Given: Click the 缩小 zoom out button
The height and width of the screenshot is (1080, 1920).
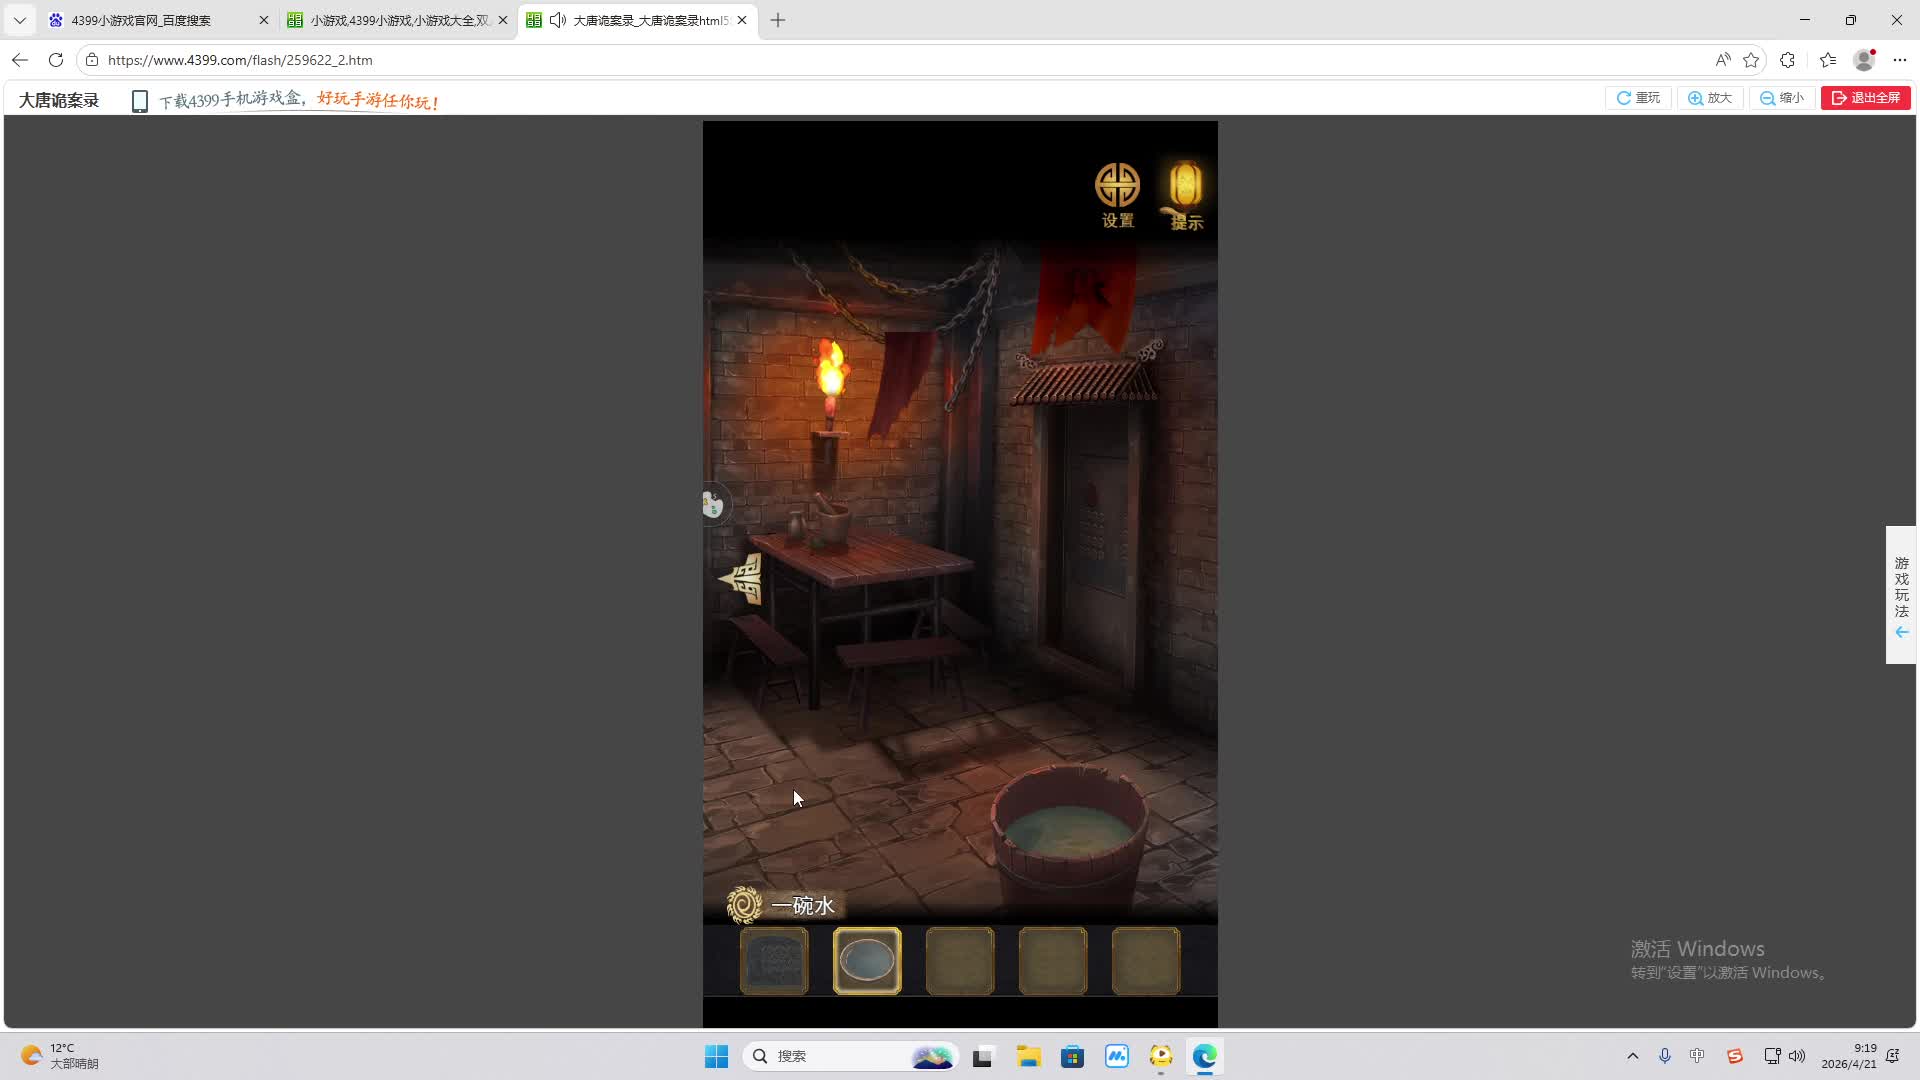Looking at the screenshot, I should coord(1782,98).
